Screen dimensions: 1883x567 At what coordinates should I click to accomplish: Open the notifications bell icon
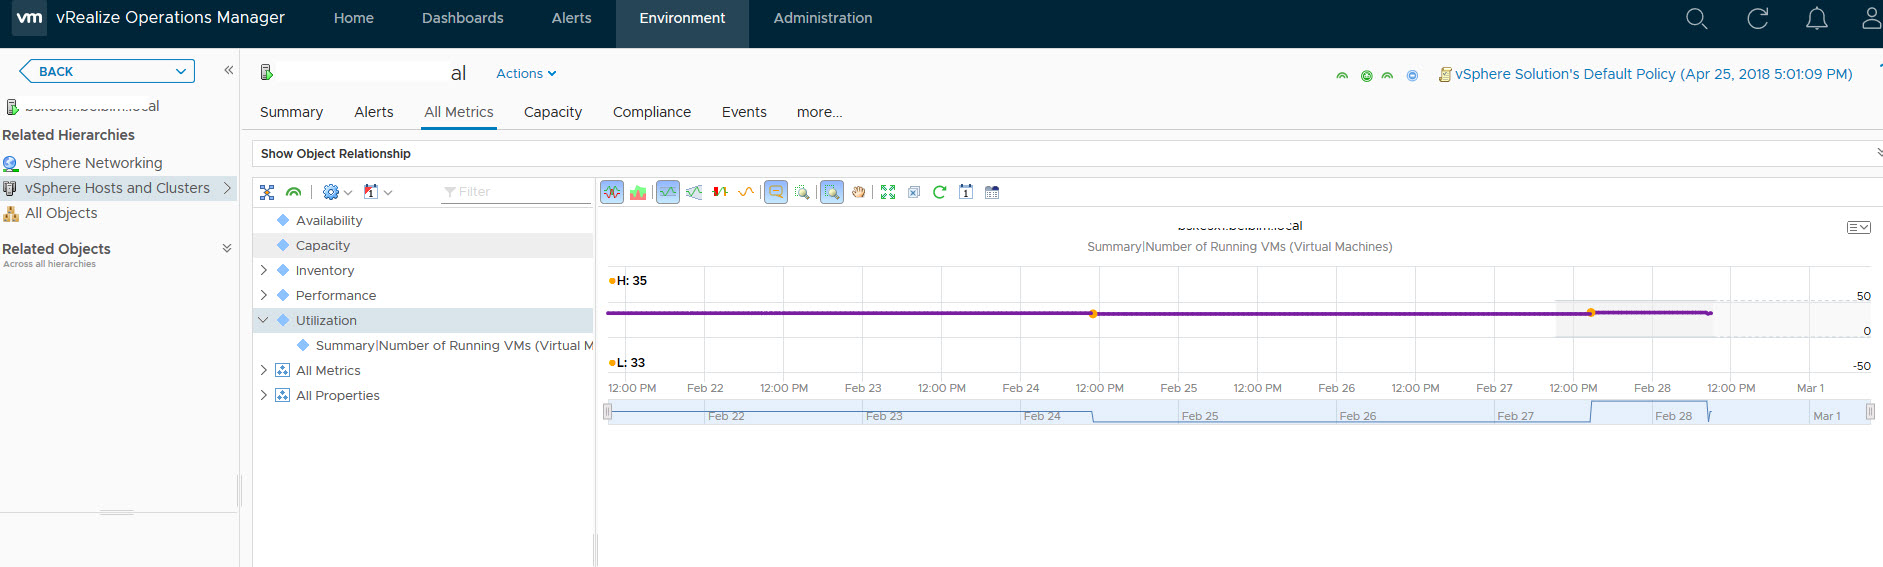1816,19
